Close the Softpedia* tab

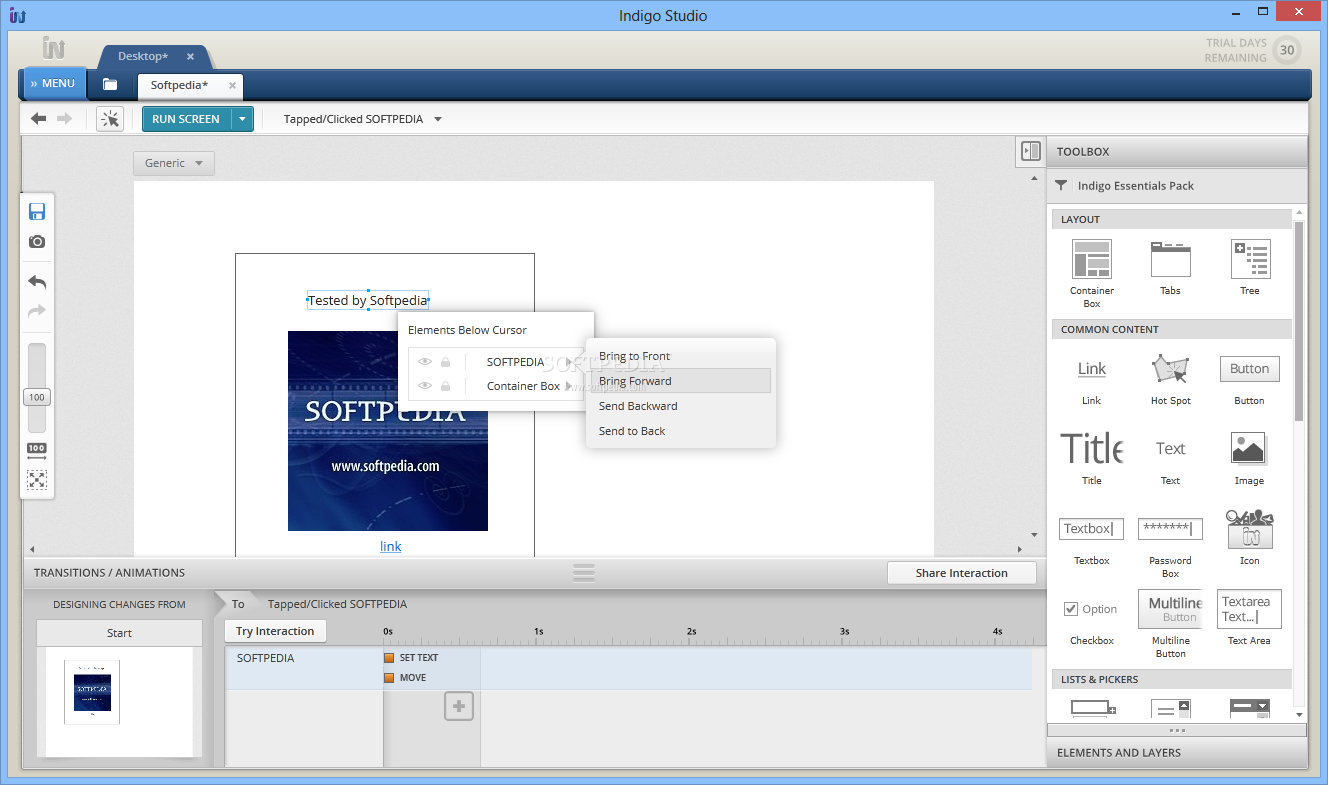tap(232, 85)
